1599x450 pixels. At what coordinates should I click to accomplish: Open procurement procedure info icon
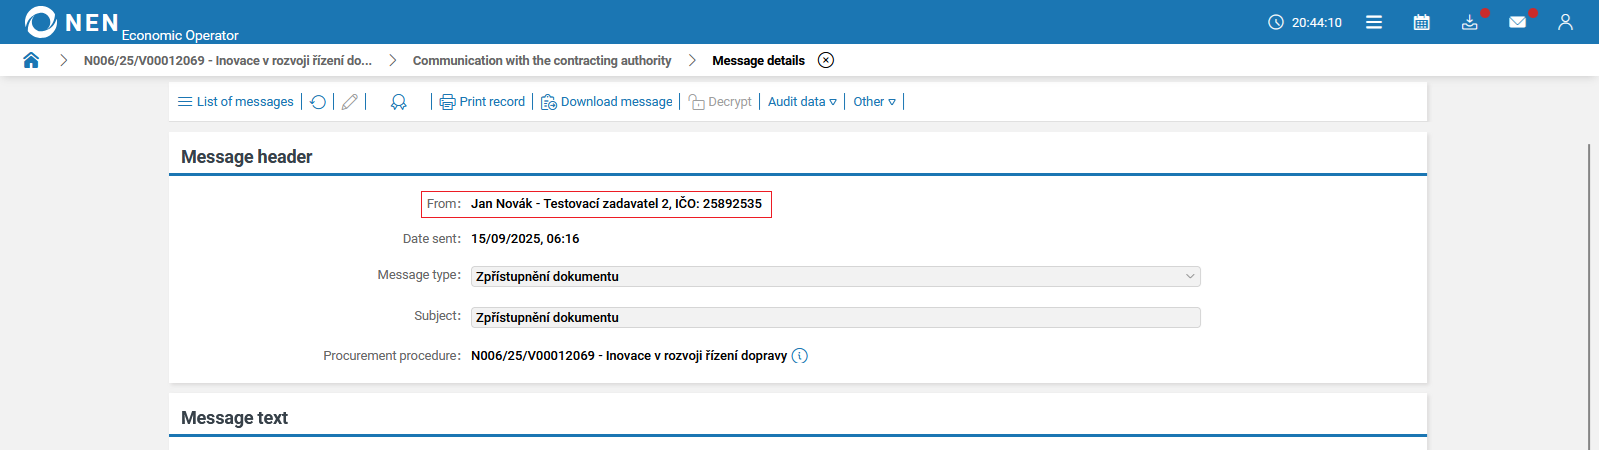[x=800, y=356]
